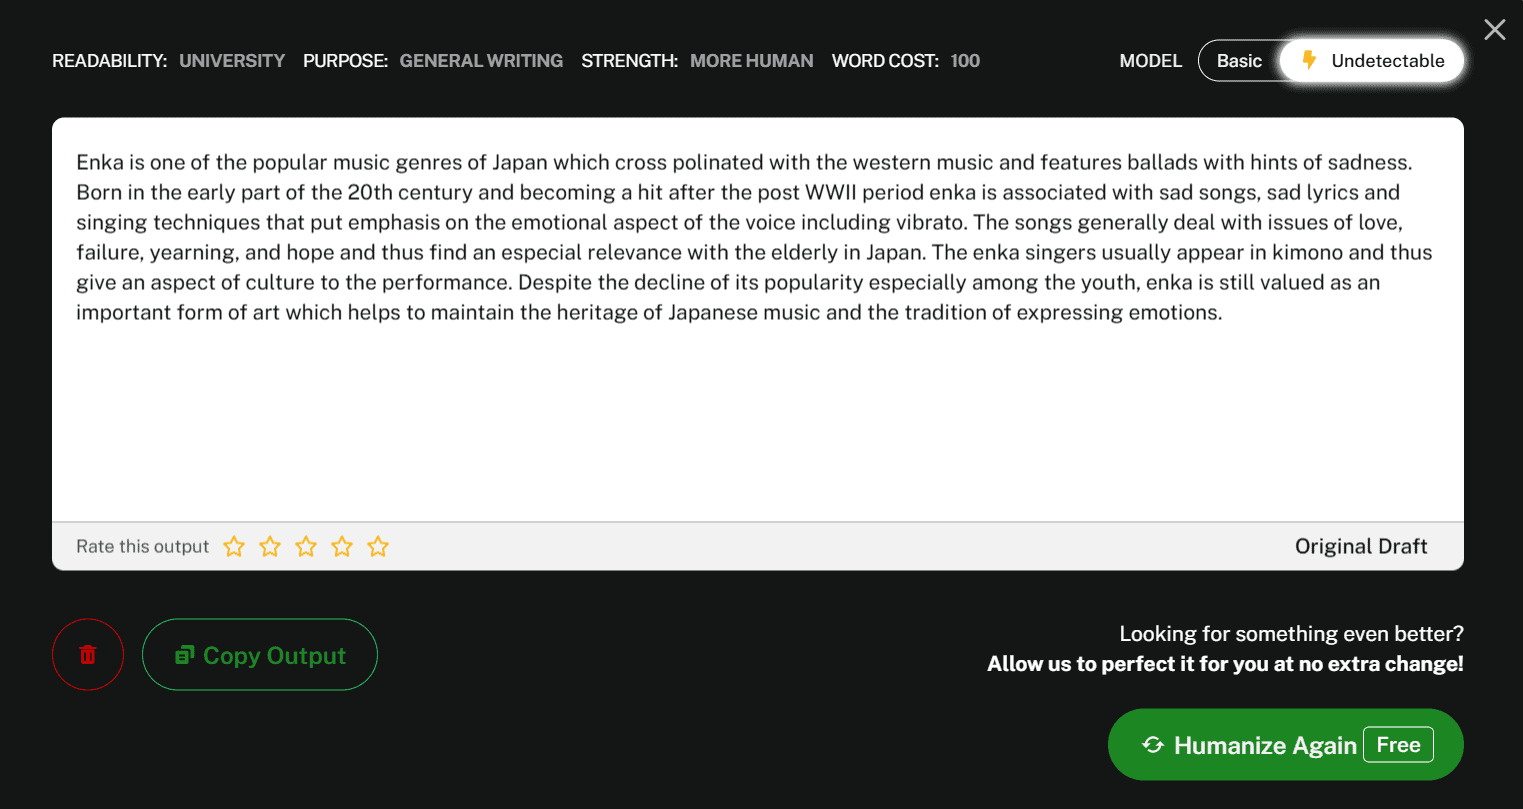Screen dimensions: 1523x809
Task: Rate output with the third star
Action: [306, 546]
